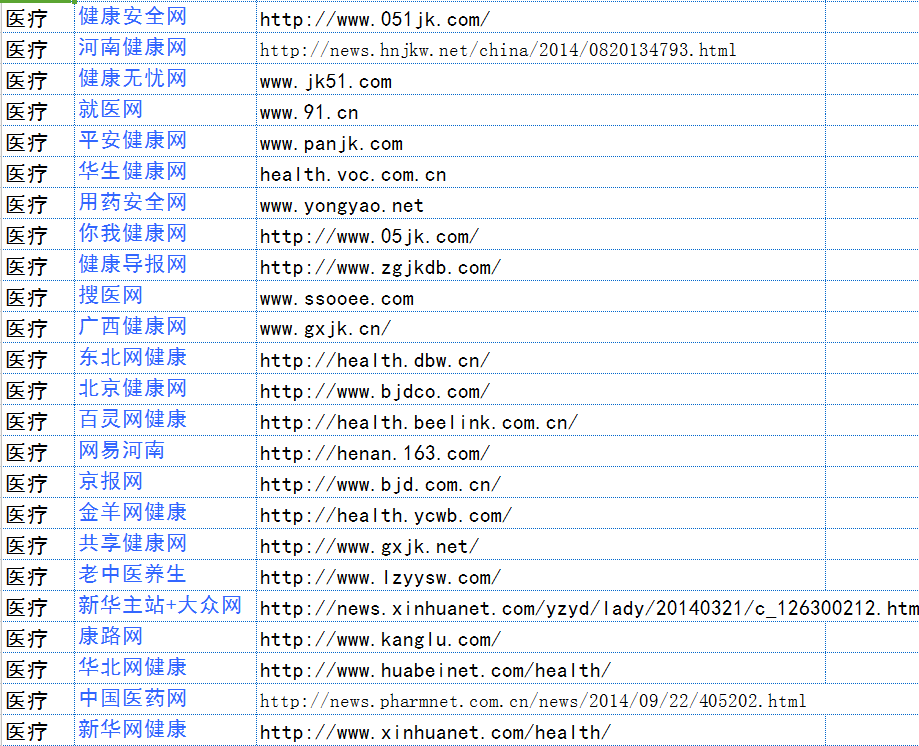Click '医疗' beside 网易河南

tap(38, 451)
